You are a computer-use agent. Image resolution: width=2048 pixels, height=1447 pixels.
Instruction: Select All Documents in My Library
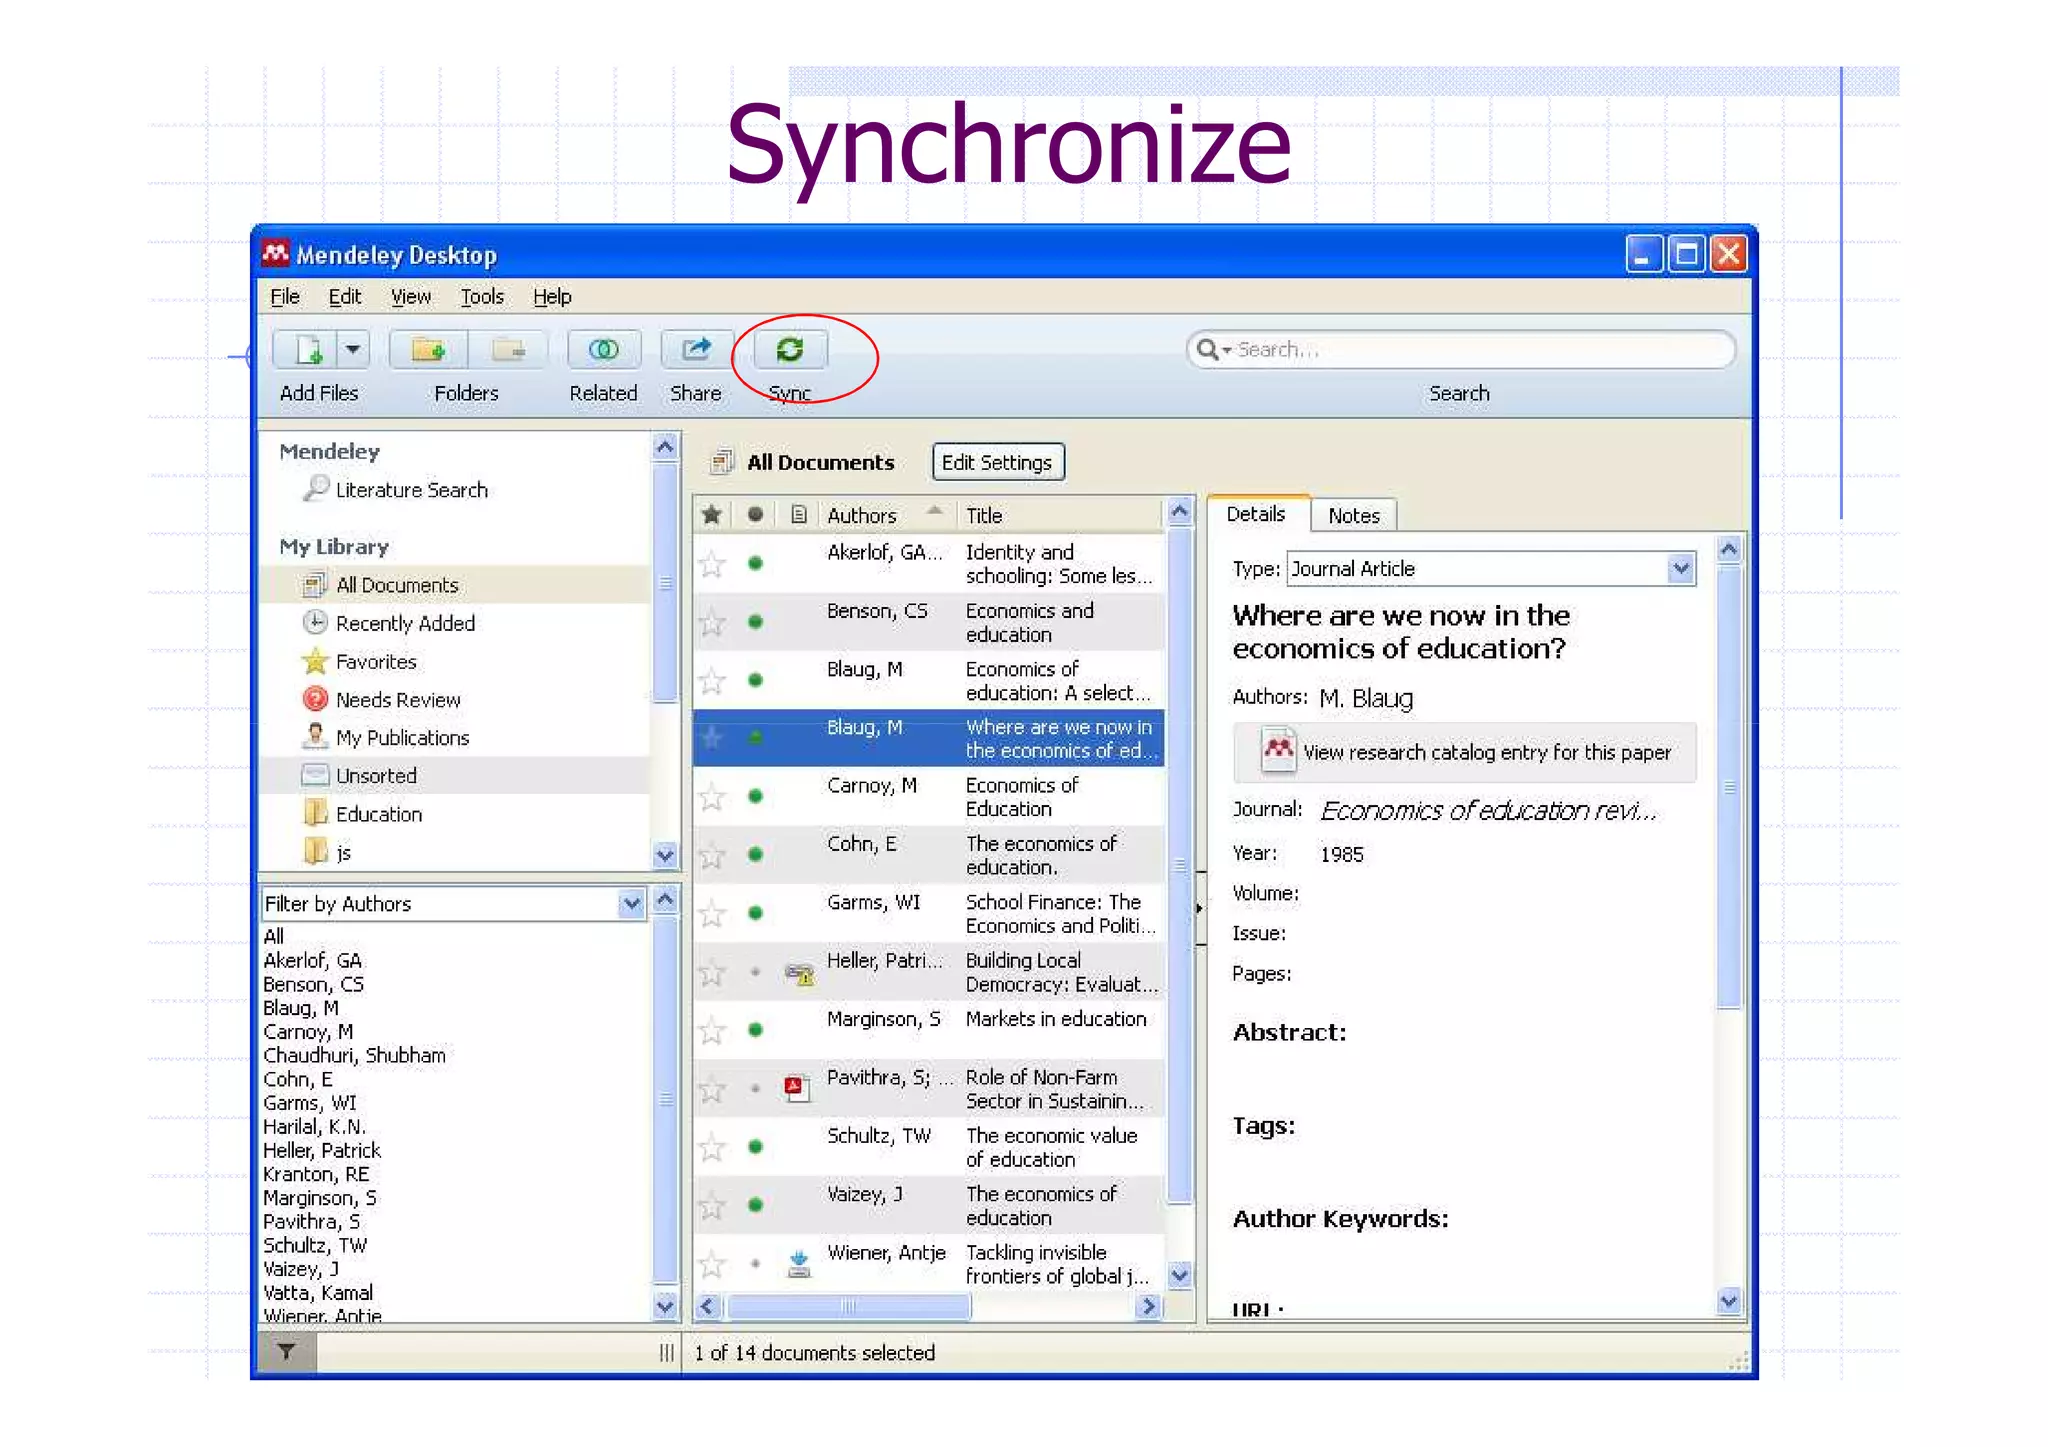tap(397, 585)
